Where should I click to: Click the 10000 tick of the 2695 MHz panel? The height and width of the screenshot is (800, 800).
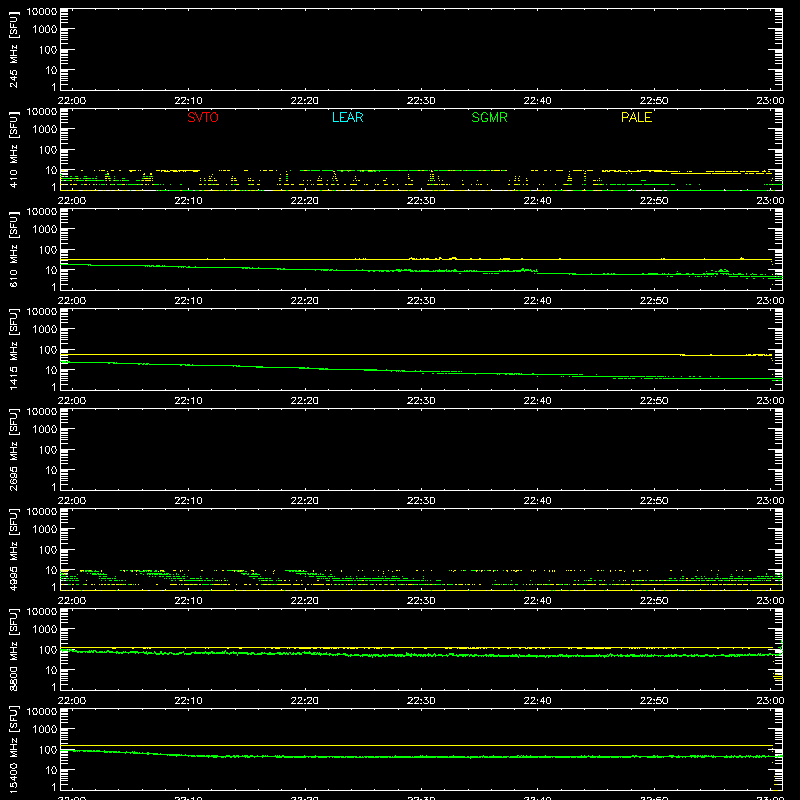(x=42, y=412)
